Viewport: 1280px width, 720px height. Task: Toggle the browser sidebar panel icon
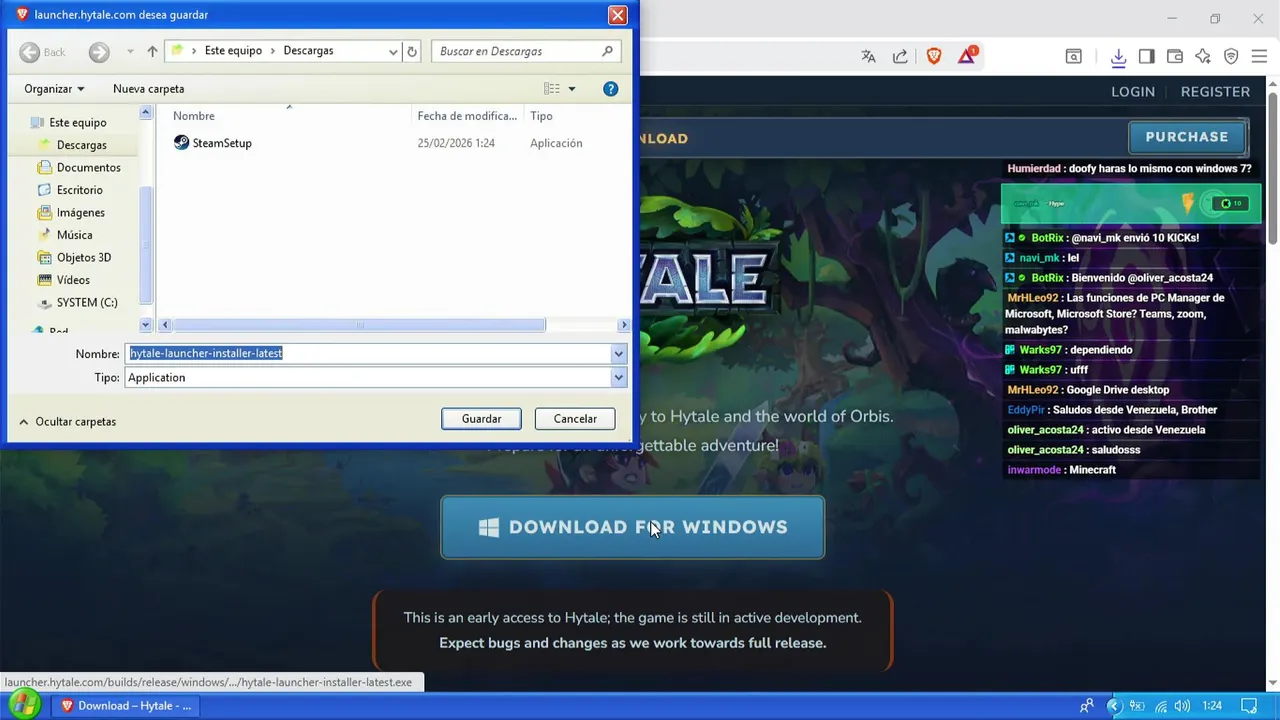tap(1147, 57)
